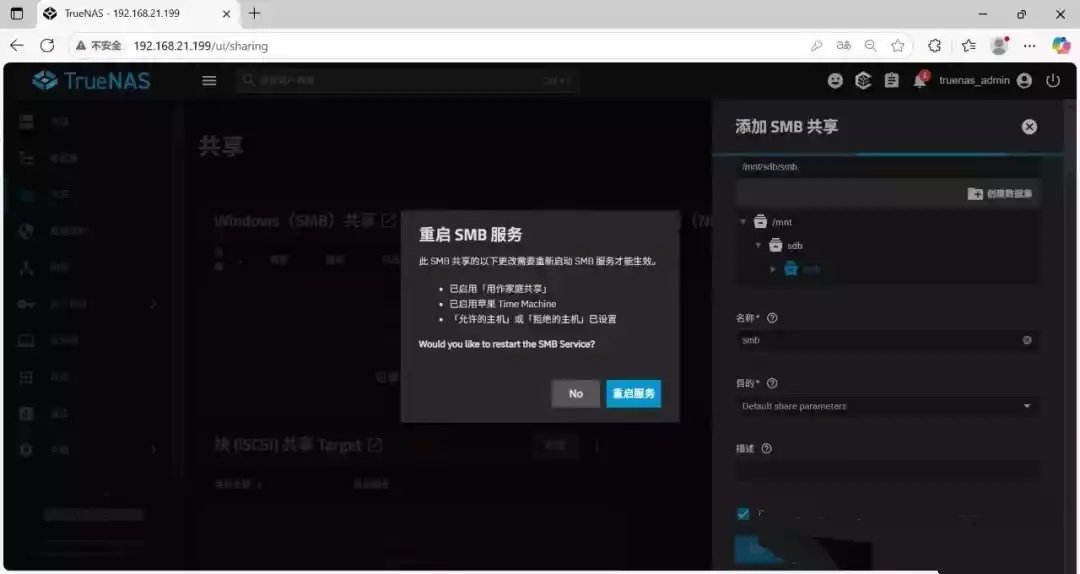The height and width of the screenshot is (574, 1080).
Task: Expand the smb dataset tree node
Action: tap(773, 269)
